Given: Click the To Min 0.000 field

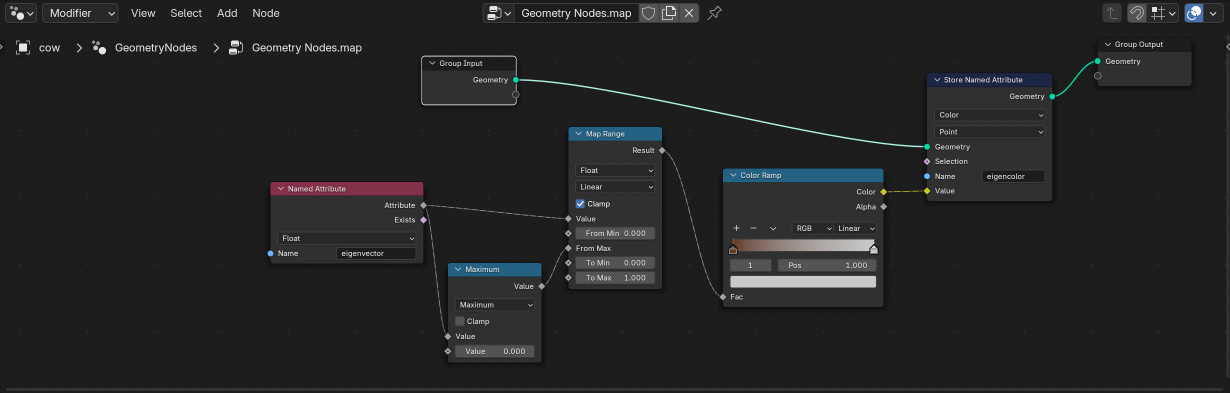Looking at the screenshot, I should point(615,263).
